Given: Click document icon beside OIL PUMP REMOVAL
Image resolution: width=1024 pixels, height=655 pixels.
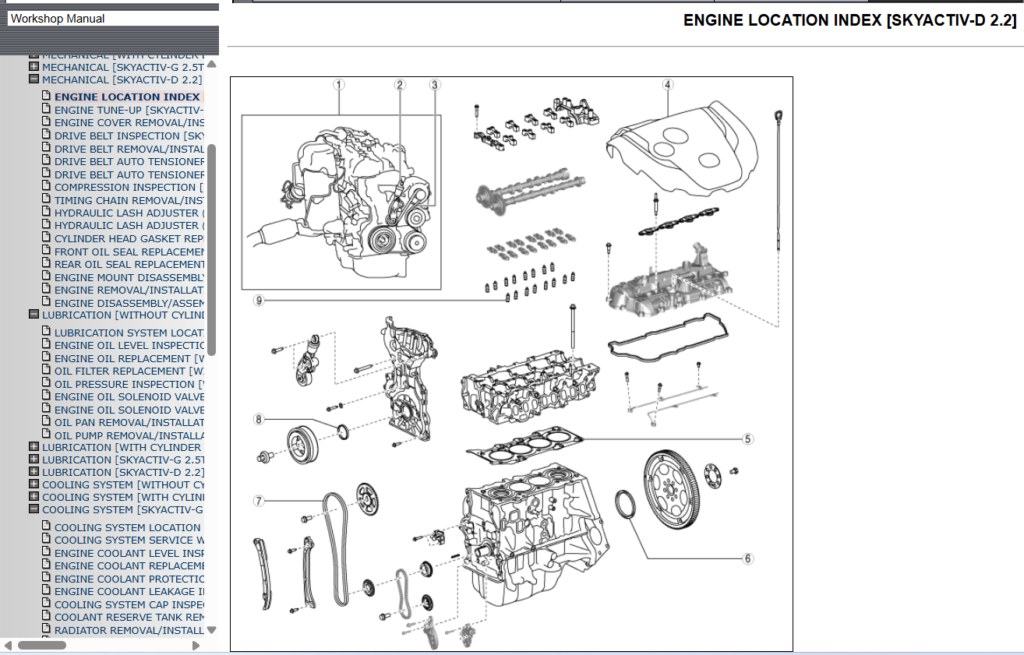Looking at the screenshot, I should click(x=46, y=434).
